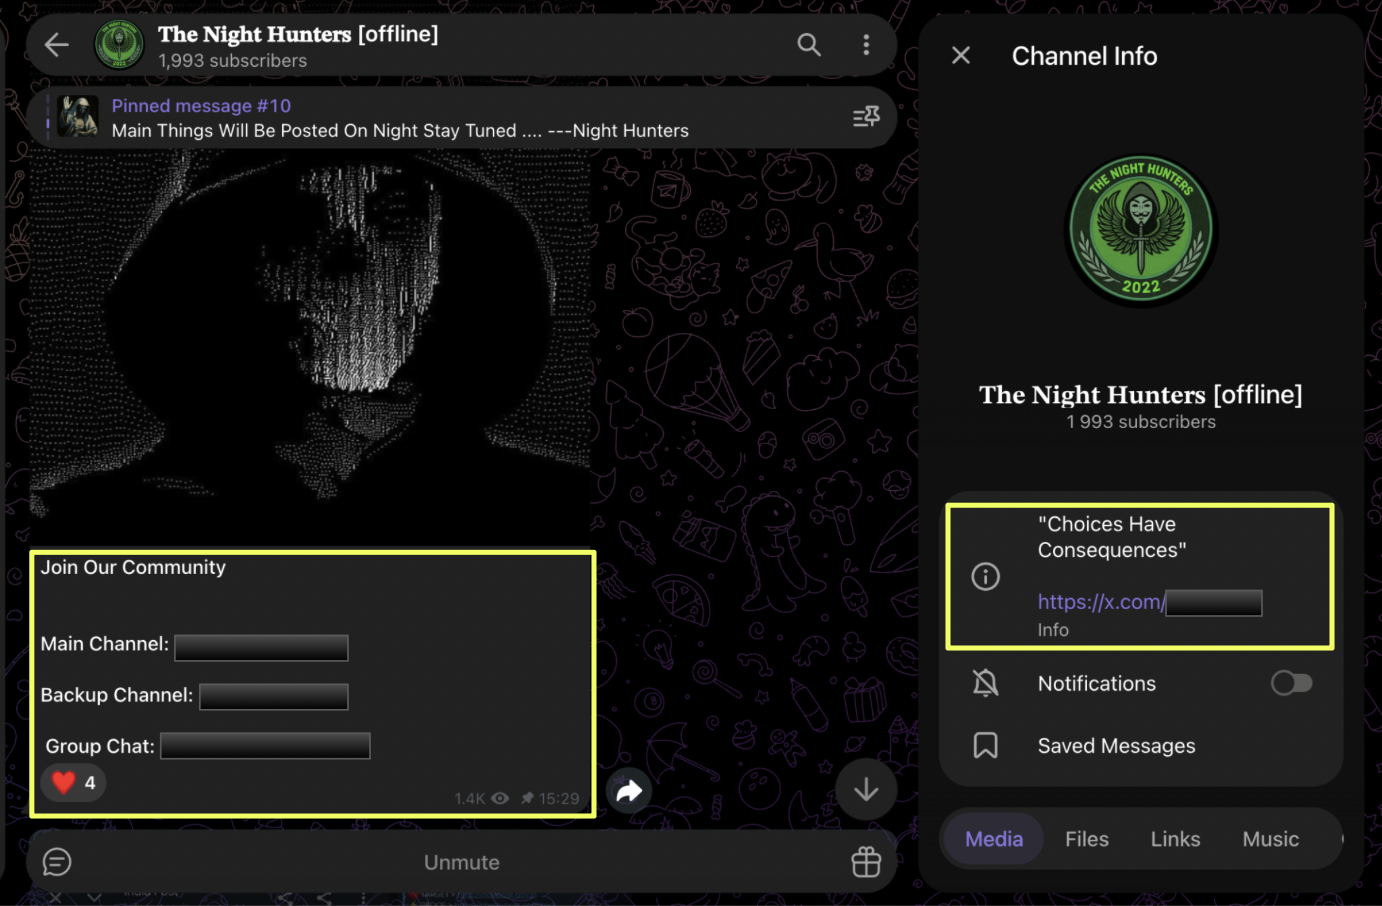
Task: Toggle the Notifications switch
Action: [x=1291, y=683]
